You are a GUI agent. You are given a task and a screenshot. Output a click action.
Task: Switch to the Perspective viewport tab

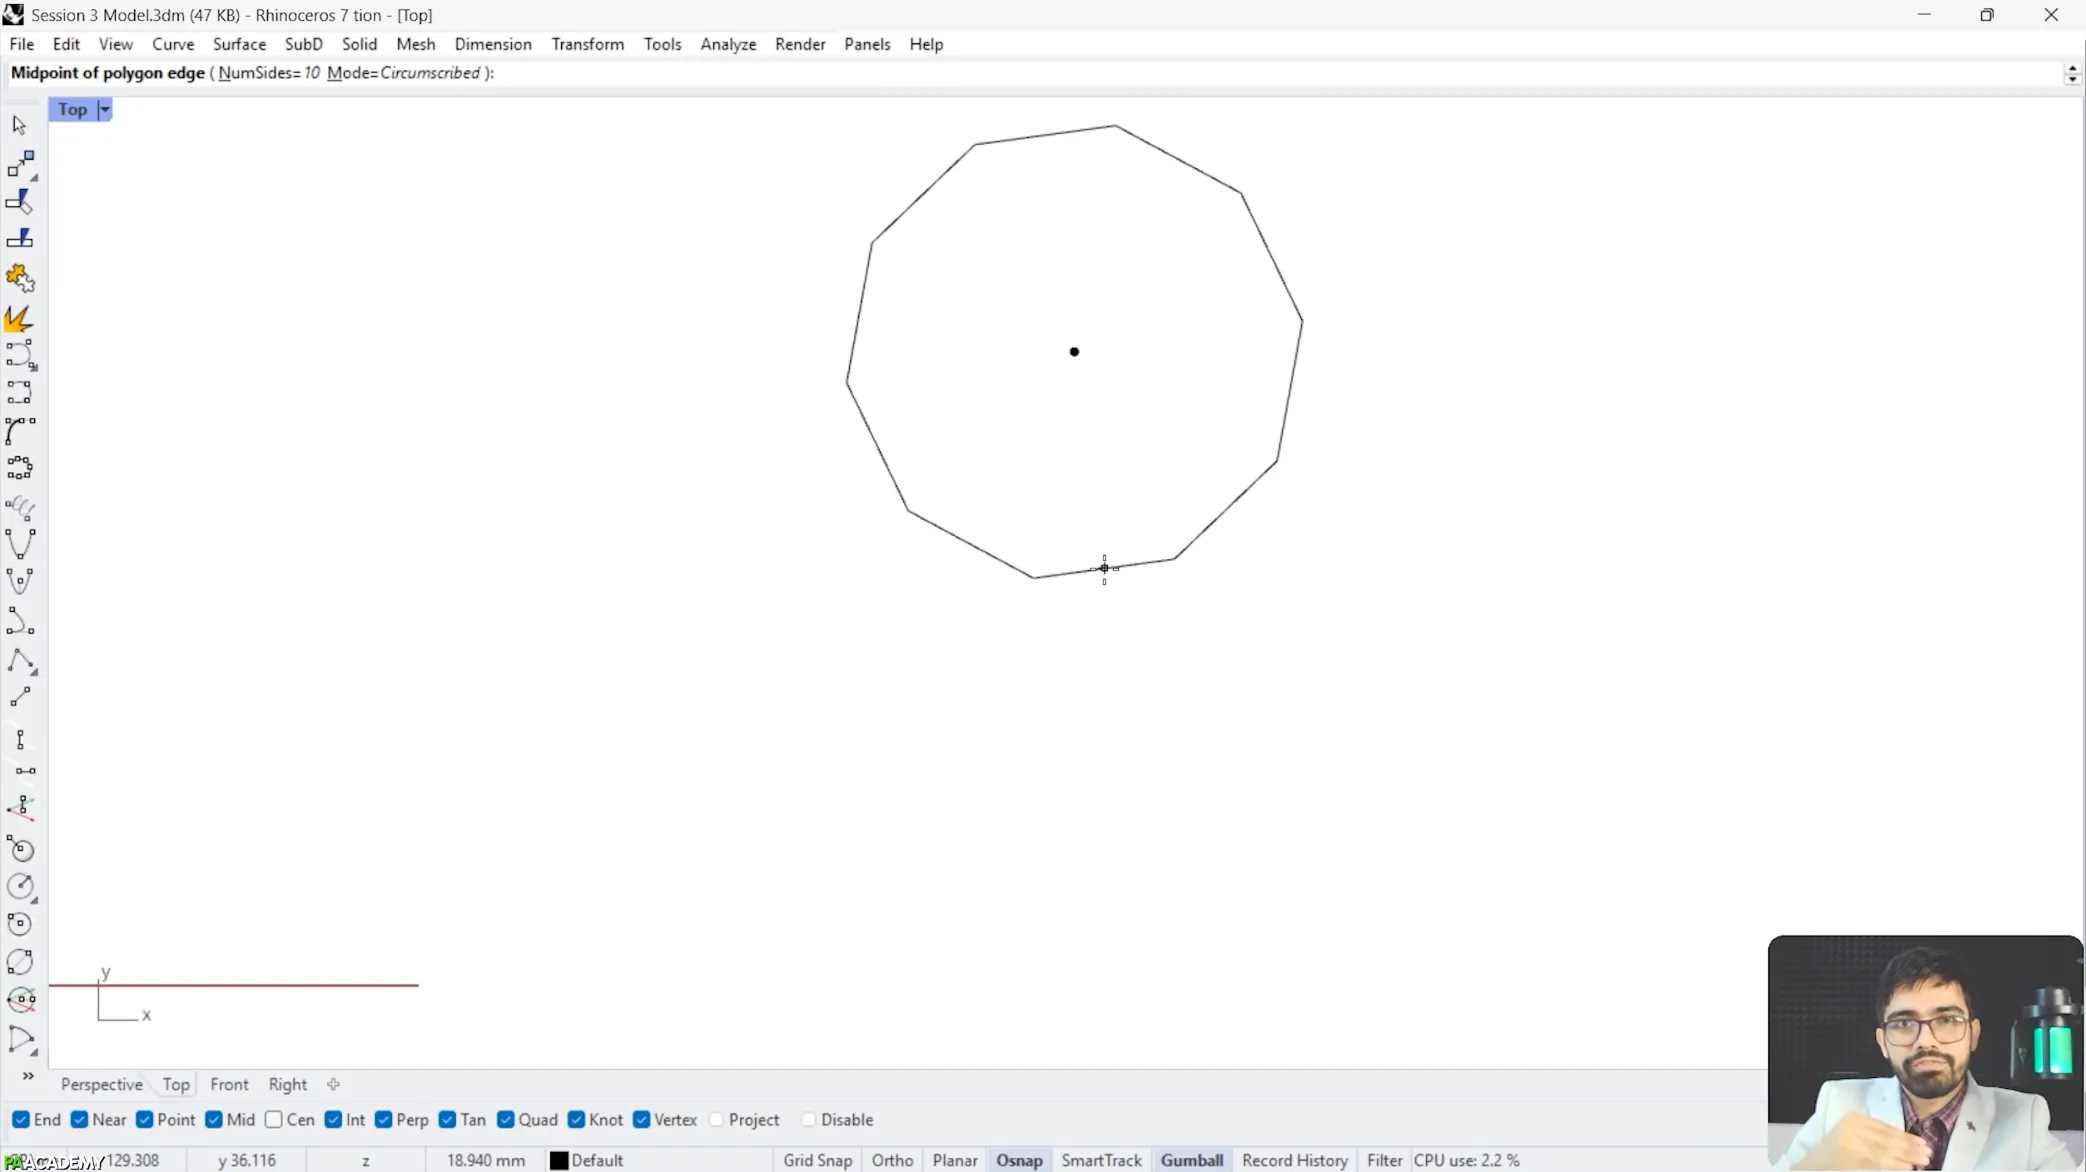tap(101, 1084)
